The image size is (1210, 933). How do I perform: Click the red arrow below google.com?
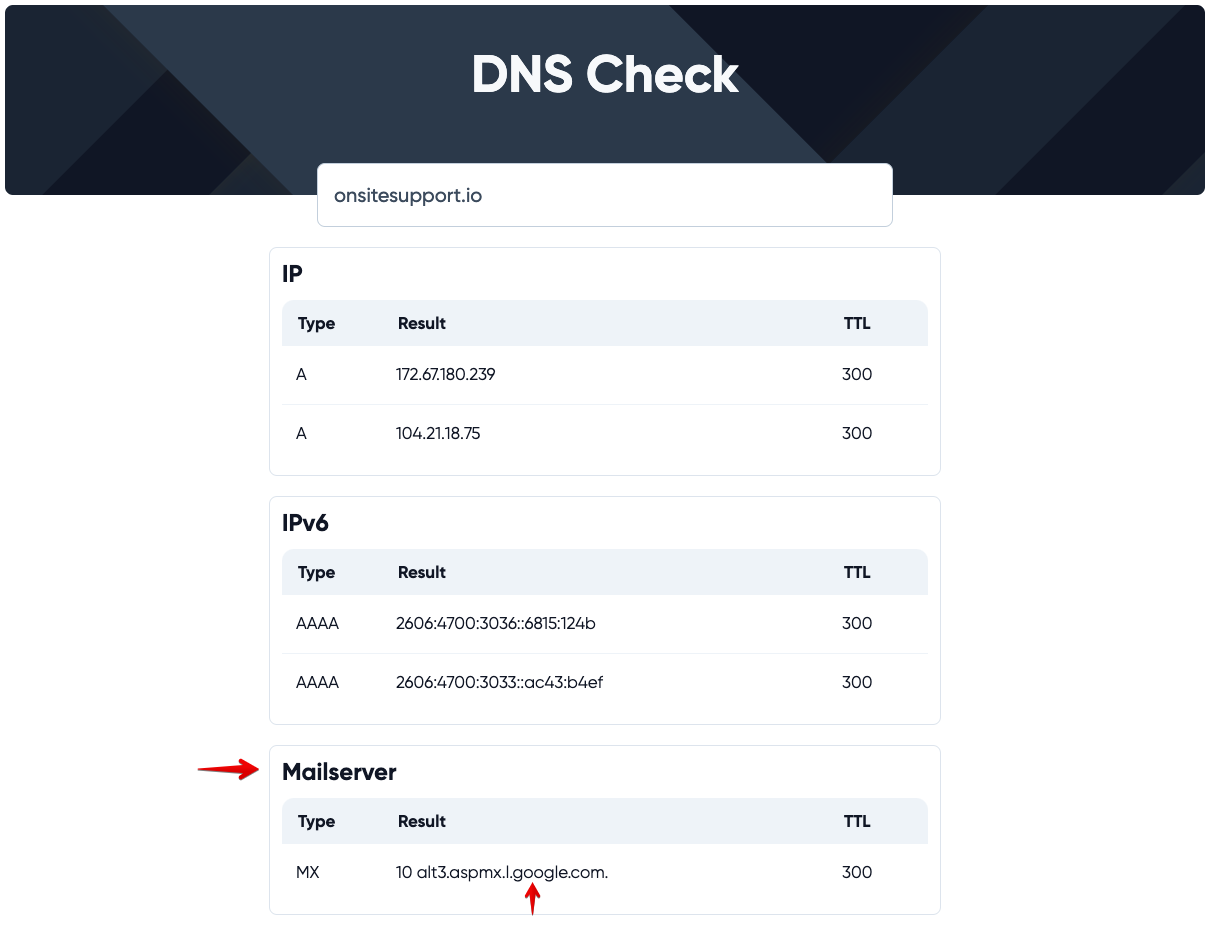pos(533,899)
